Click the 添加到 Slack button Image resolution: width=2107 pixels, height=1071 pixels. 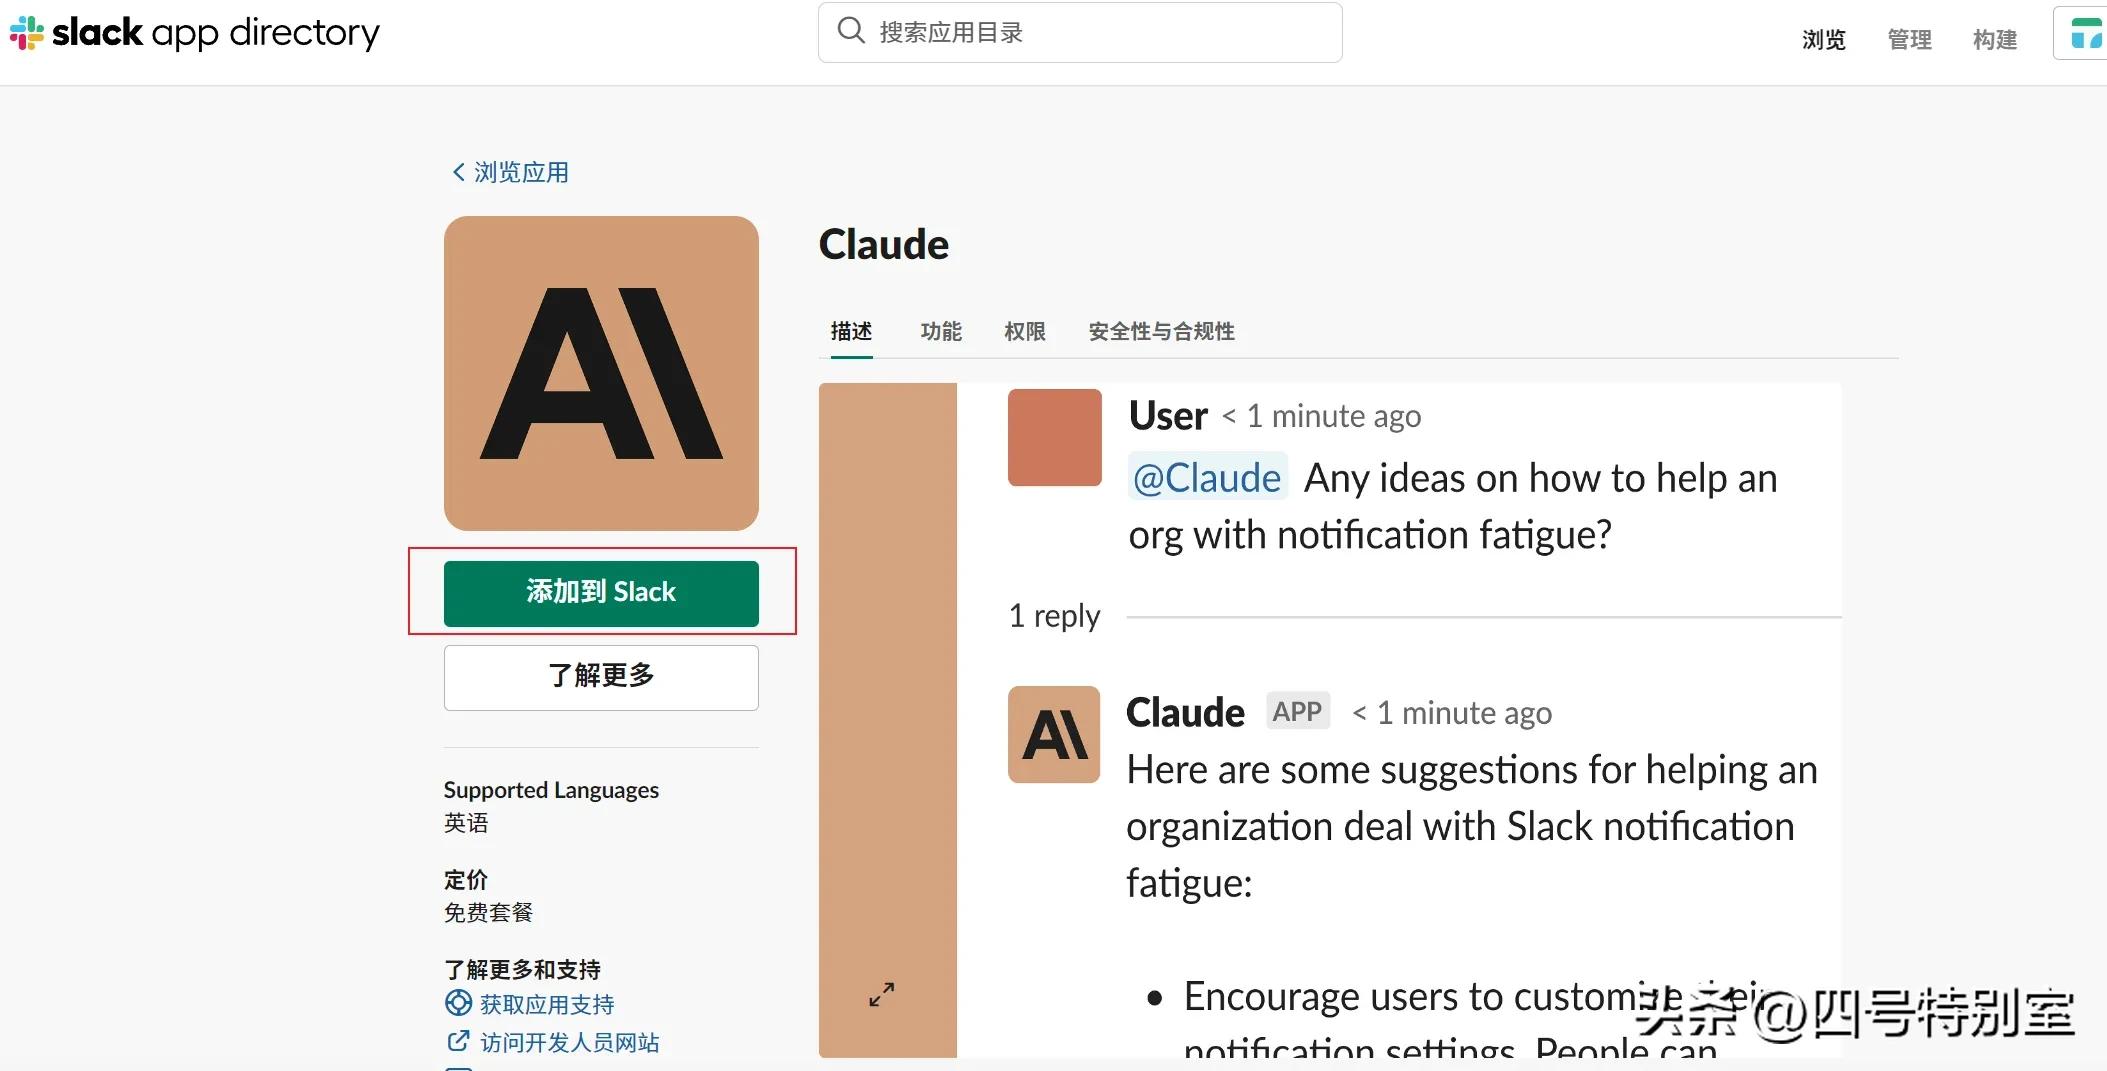pyautogui.click(x=601, y=592)
